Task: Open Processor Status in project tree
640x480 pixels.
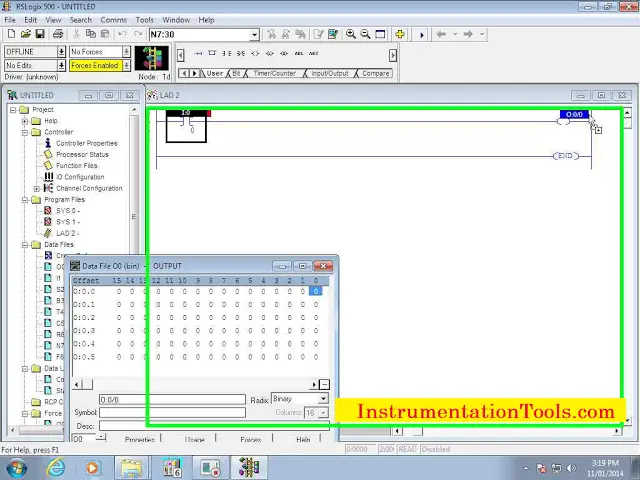Action: pyautogui.click(x=82, y=154)
